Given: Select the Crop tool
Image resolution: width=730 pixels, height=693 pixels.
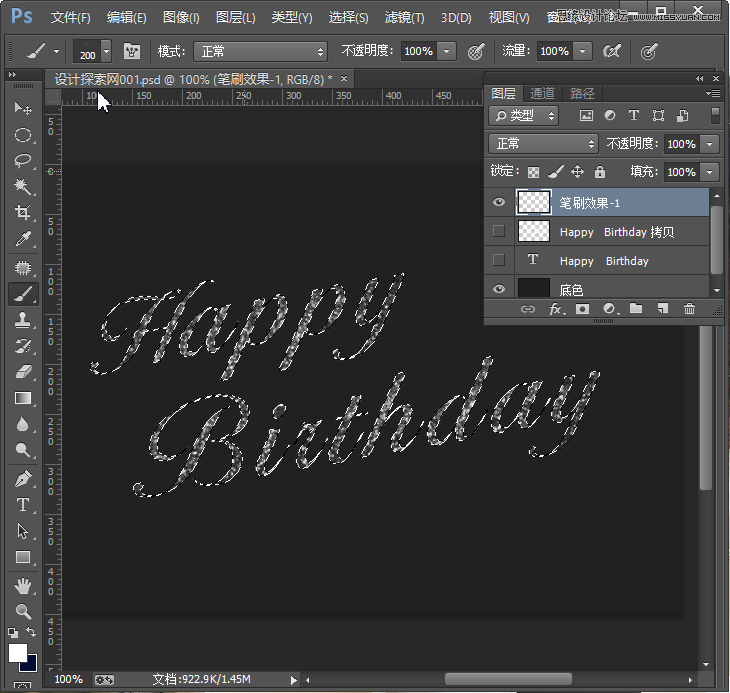Looking at the screenshot, I should pos(22,212).
